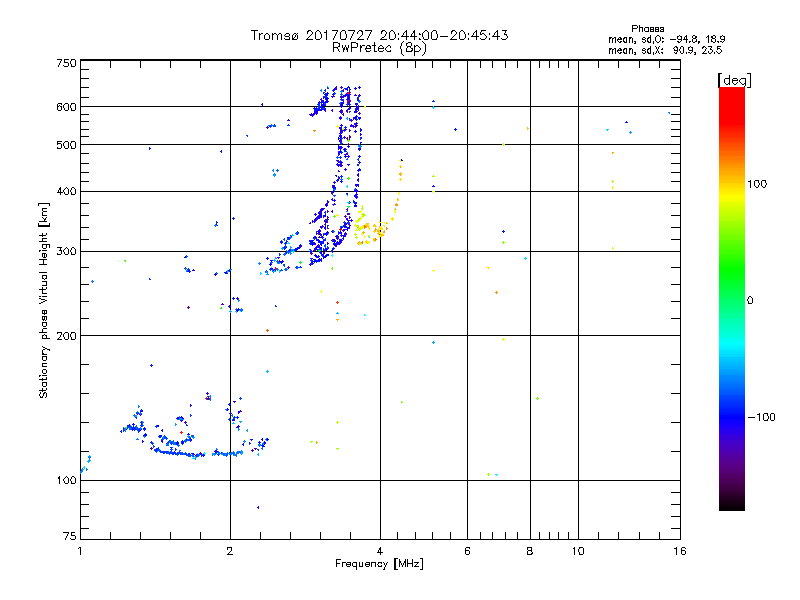Click the y-axis tick label '75'
The height and width of the screenshot is (600, 800).
[70, 536]
